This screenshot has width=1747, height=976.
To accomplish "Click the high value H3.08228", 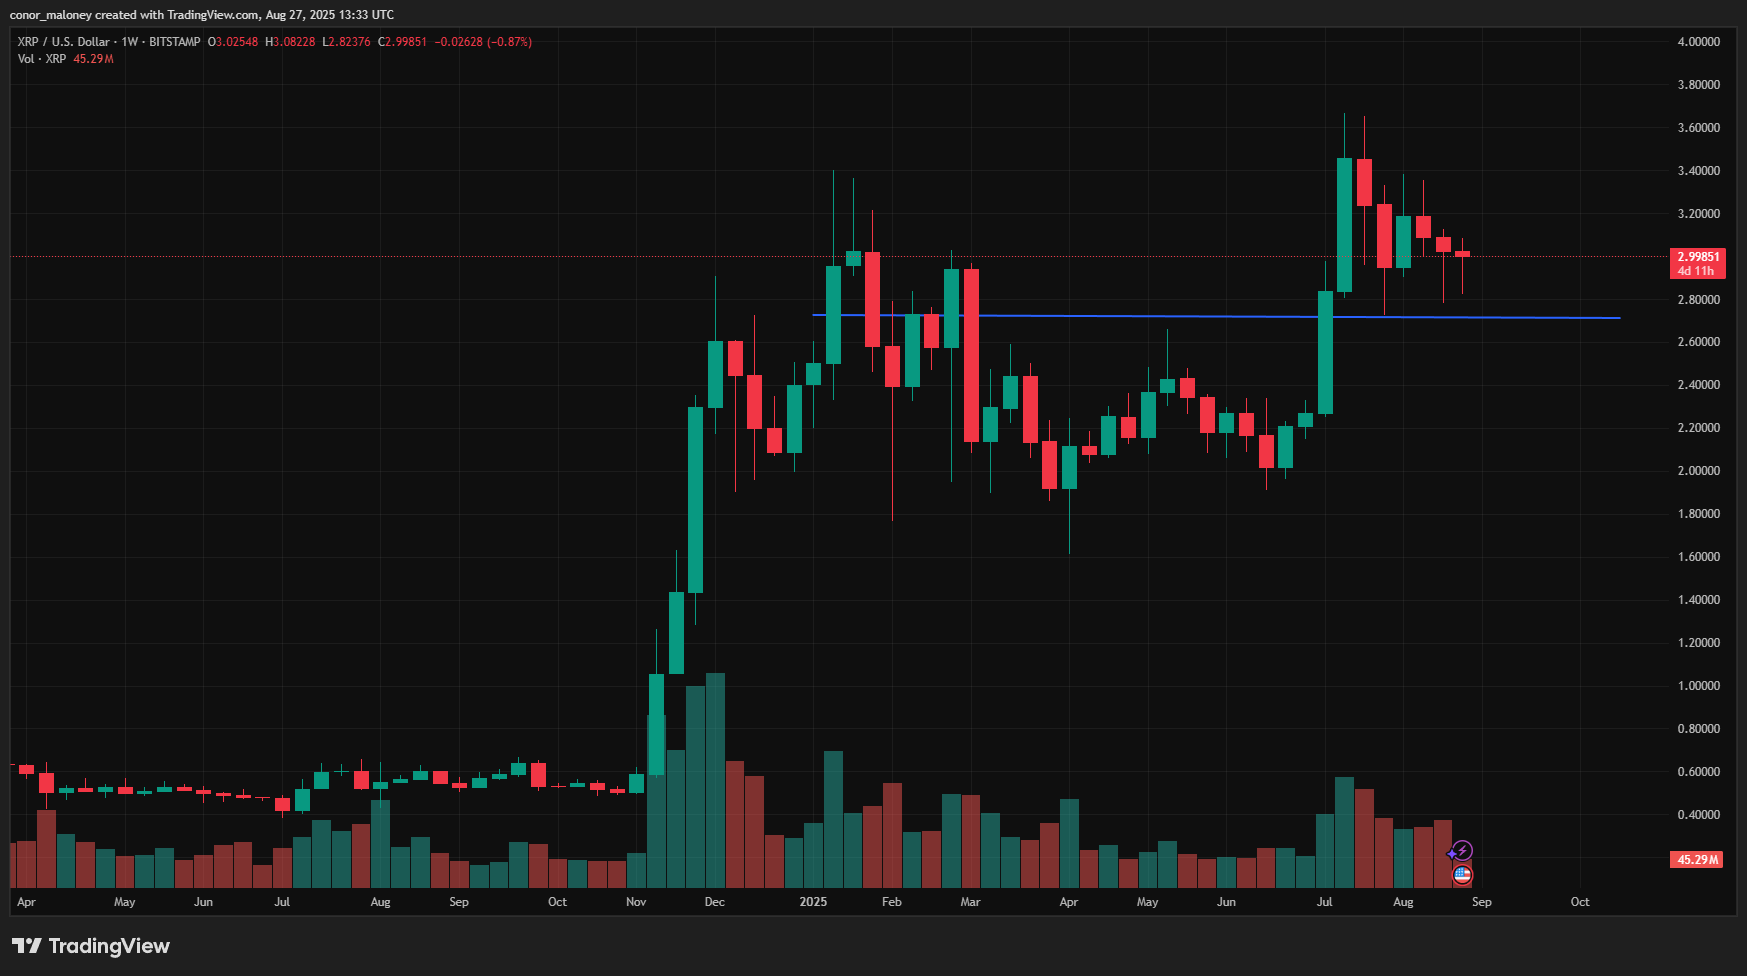I will click(x=290, y=42).
